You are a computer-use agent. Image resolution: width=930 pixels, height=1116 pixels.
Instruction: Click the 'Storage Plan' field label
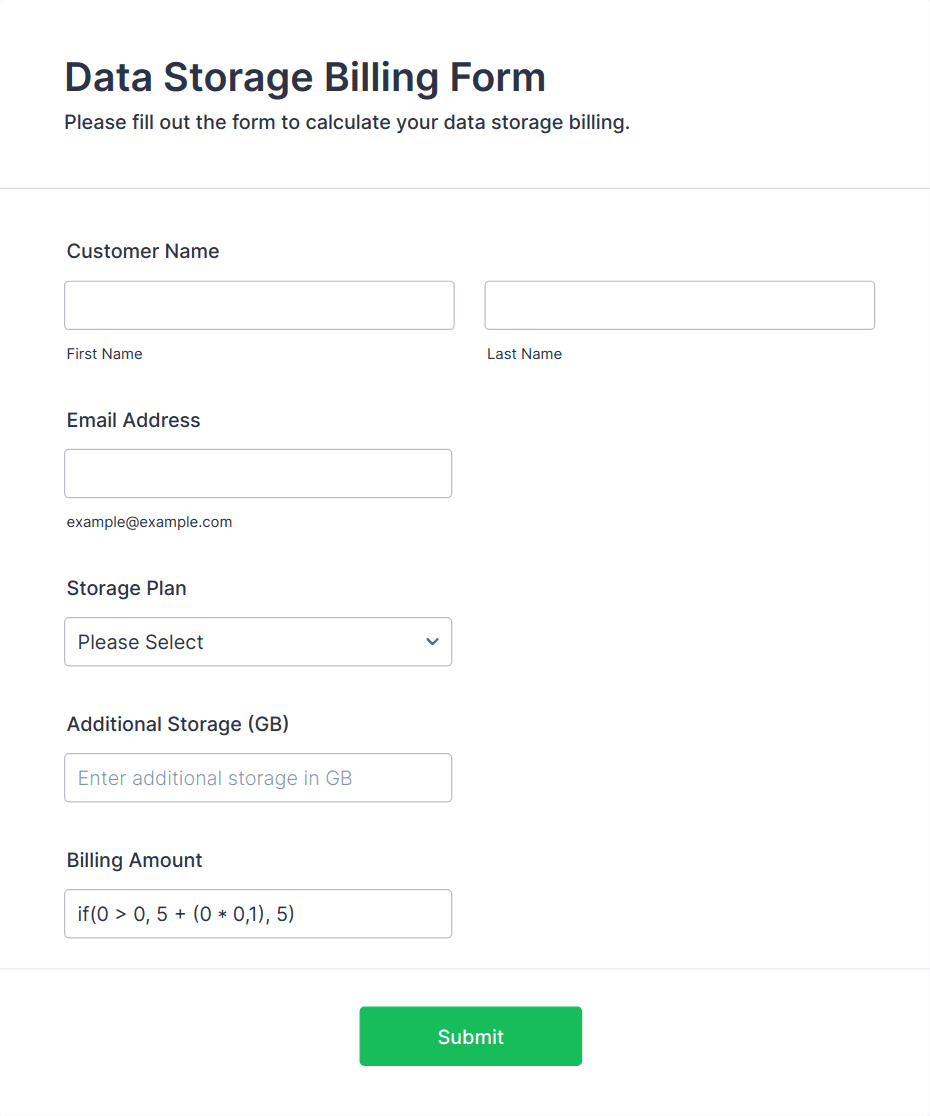(x=126, y=588)
